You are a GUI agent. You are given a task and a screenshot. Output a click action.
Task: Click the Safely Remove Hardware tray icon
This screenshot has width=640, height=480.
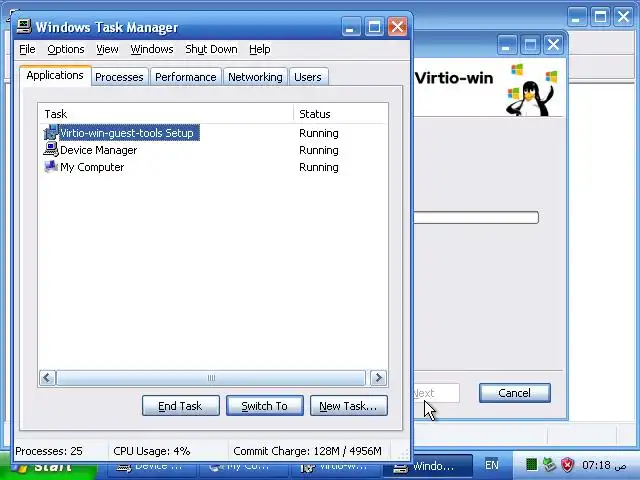click(x=549, y=464)
